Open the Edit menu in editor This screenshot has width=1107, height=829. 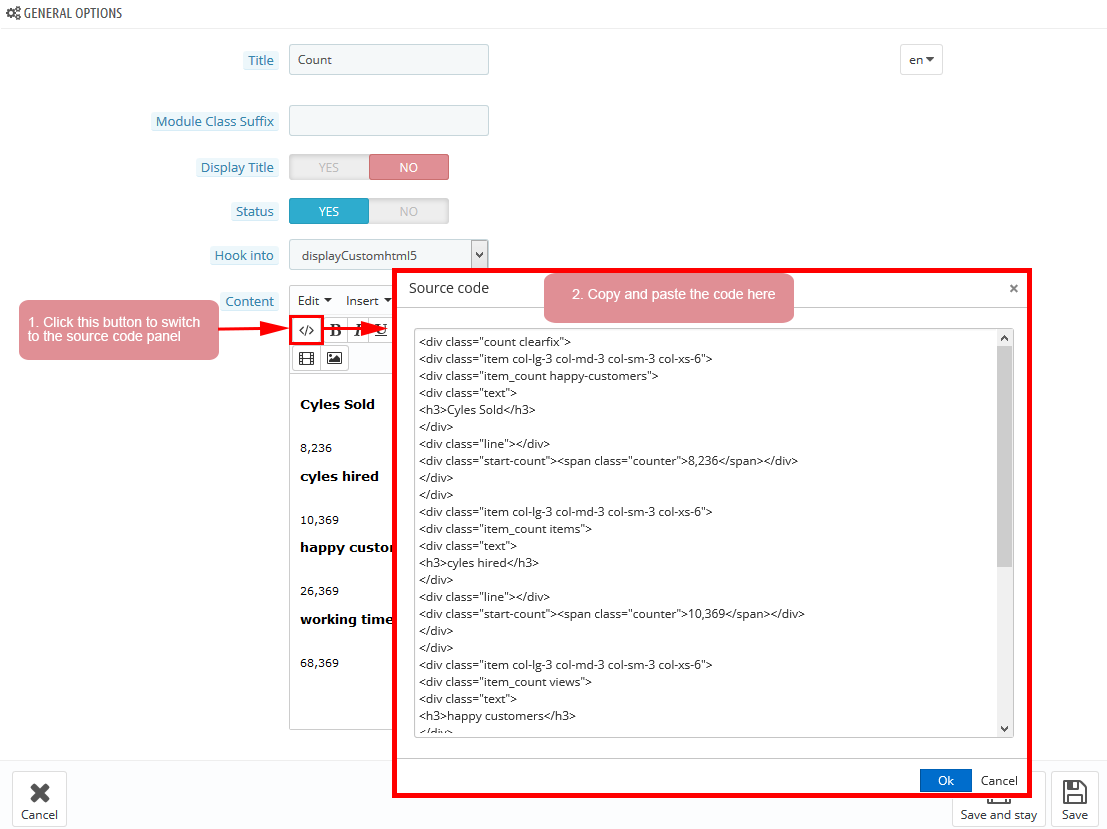314,301
